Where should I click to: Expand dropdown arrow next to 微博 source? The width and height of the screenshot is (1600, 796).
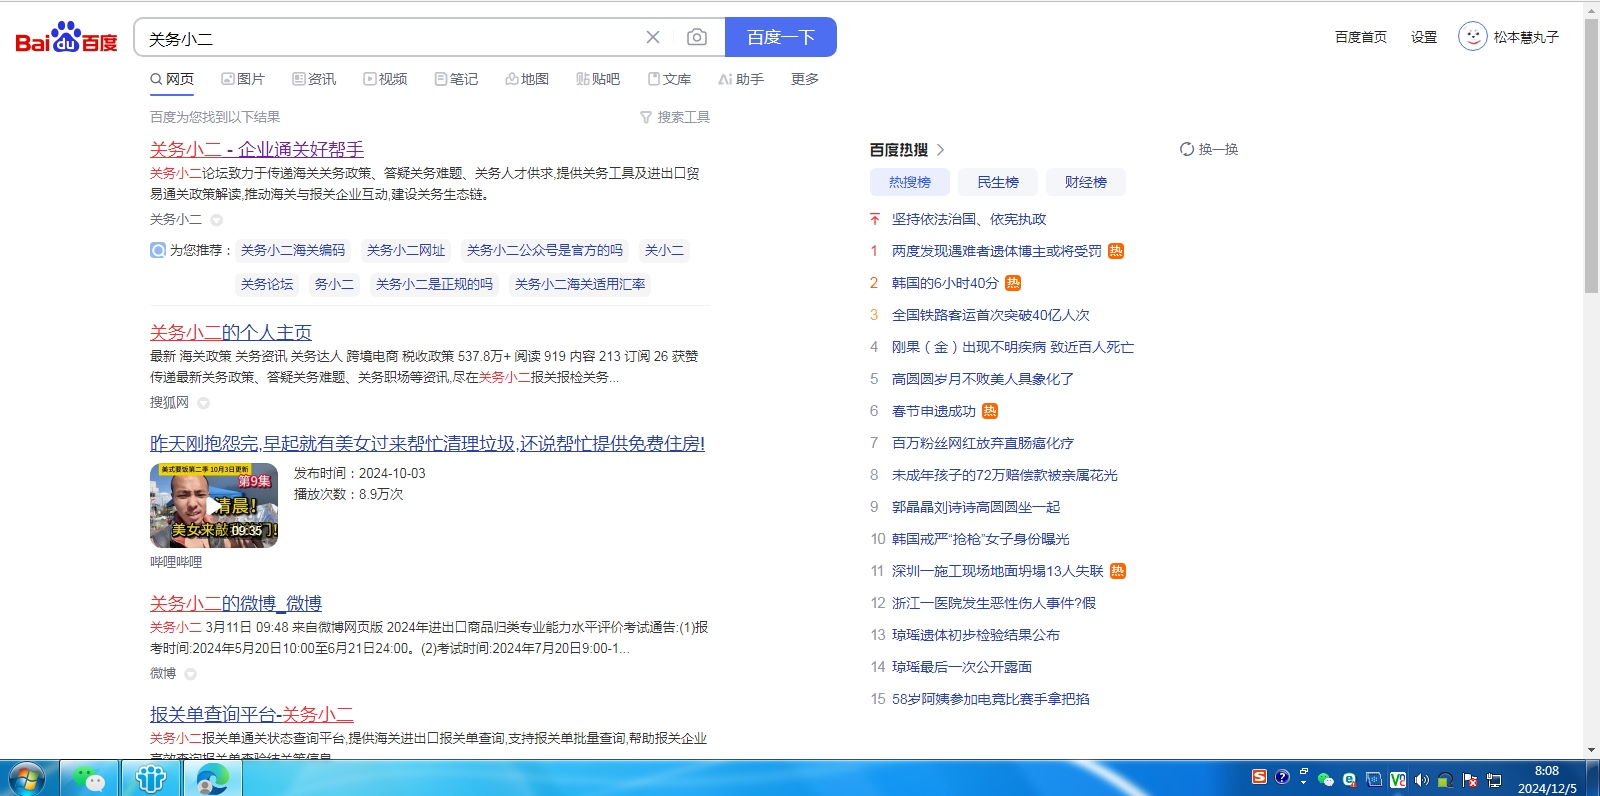click(190, 674)
